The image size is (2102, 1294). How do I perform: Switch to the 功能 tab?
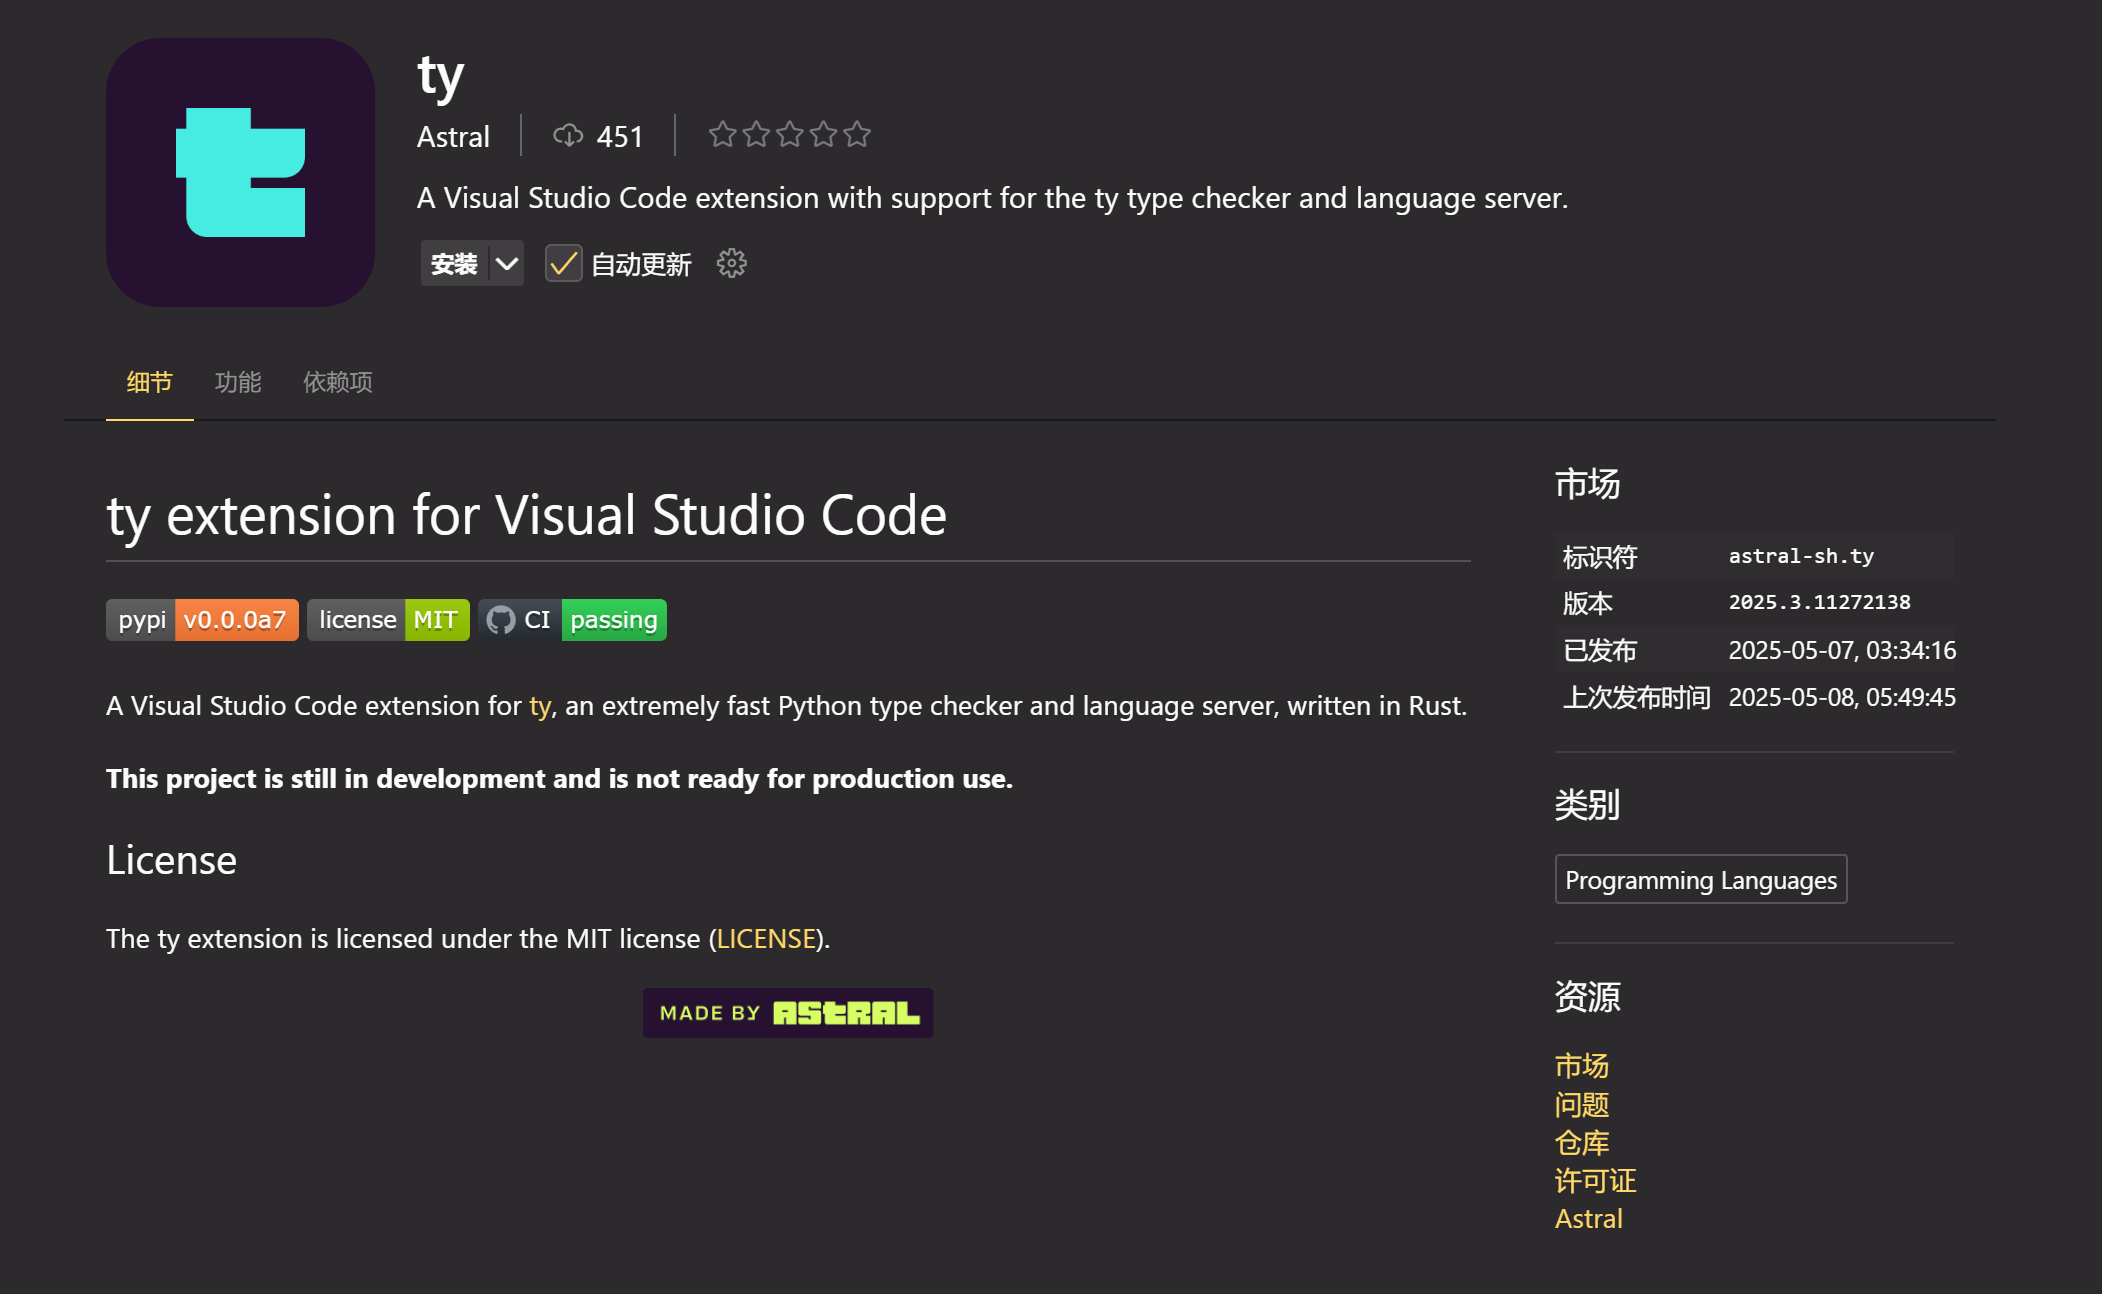pos(238,382)
